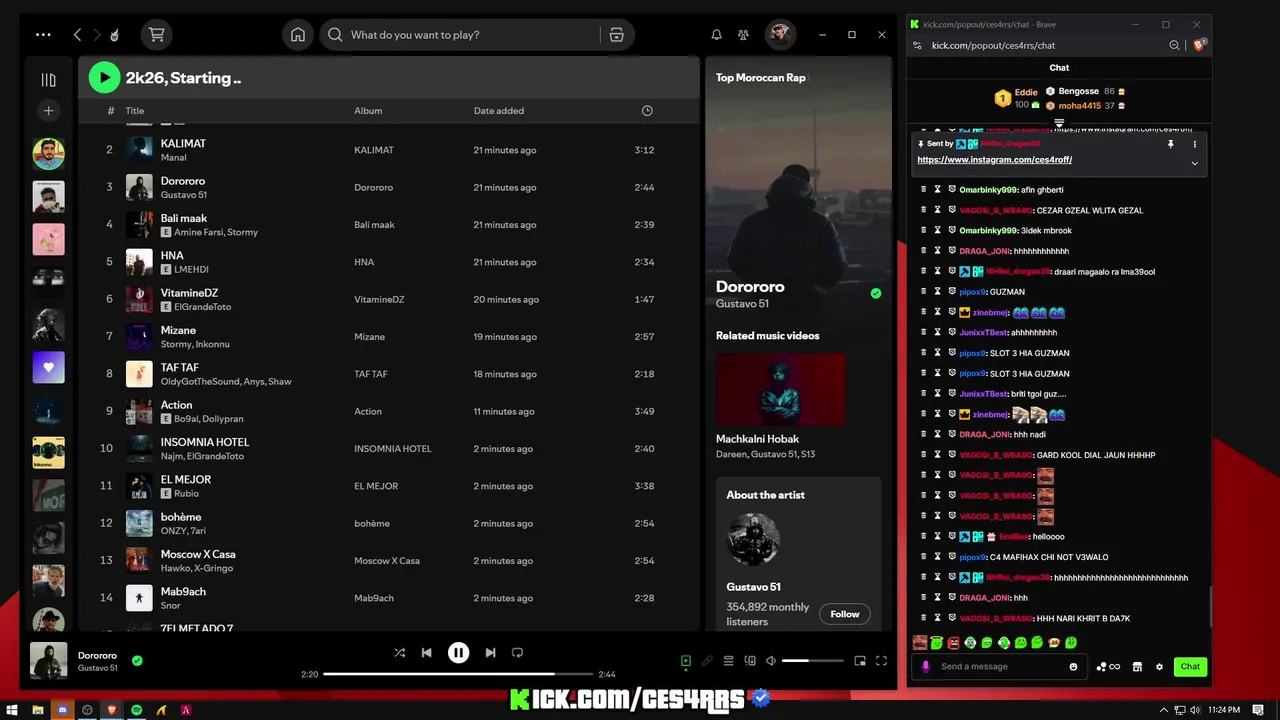Viewport: 1280px width, 720px height.
Task: Open the Windows Start menu
Action: pyautogui.click(x=13, y=710)
